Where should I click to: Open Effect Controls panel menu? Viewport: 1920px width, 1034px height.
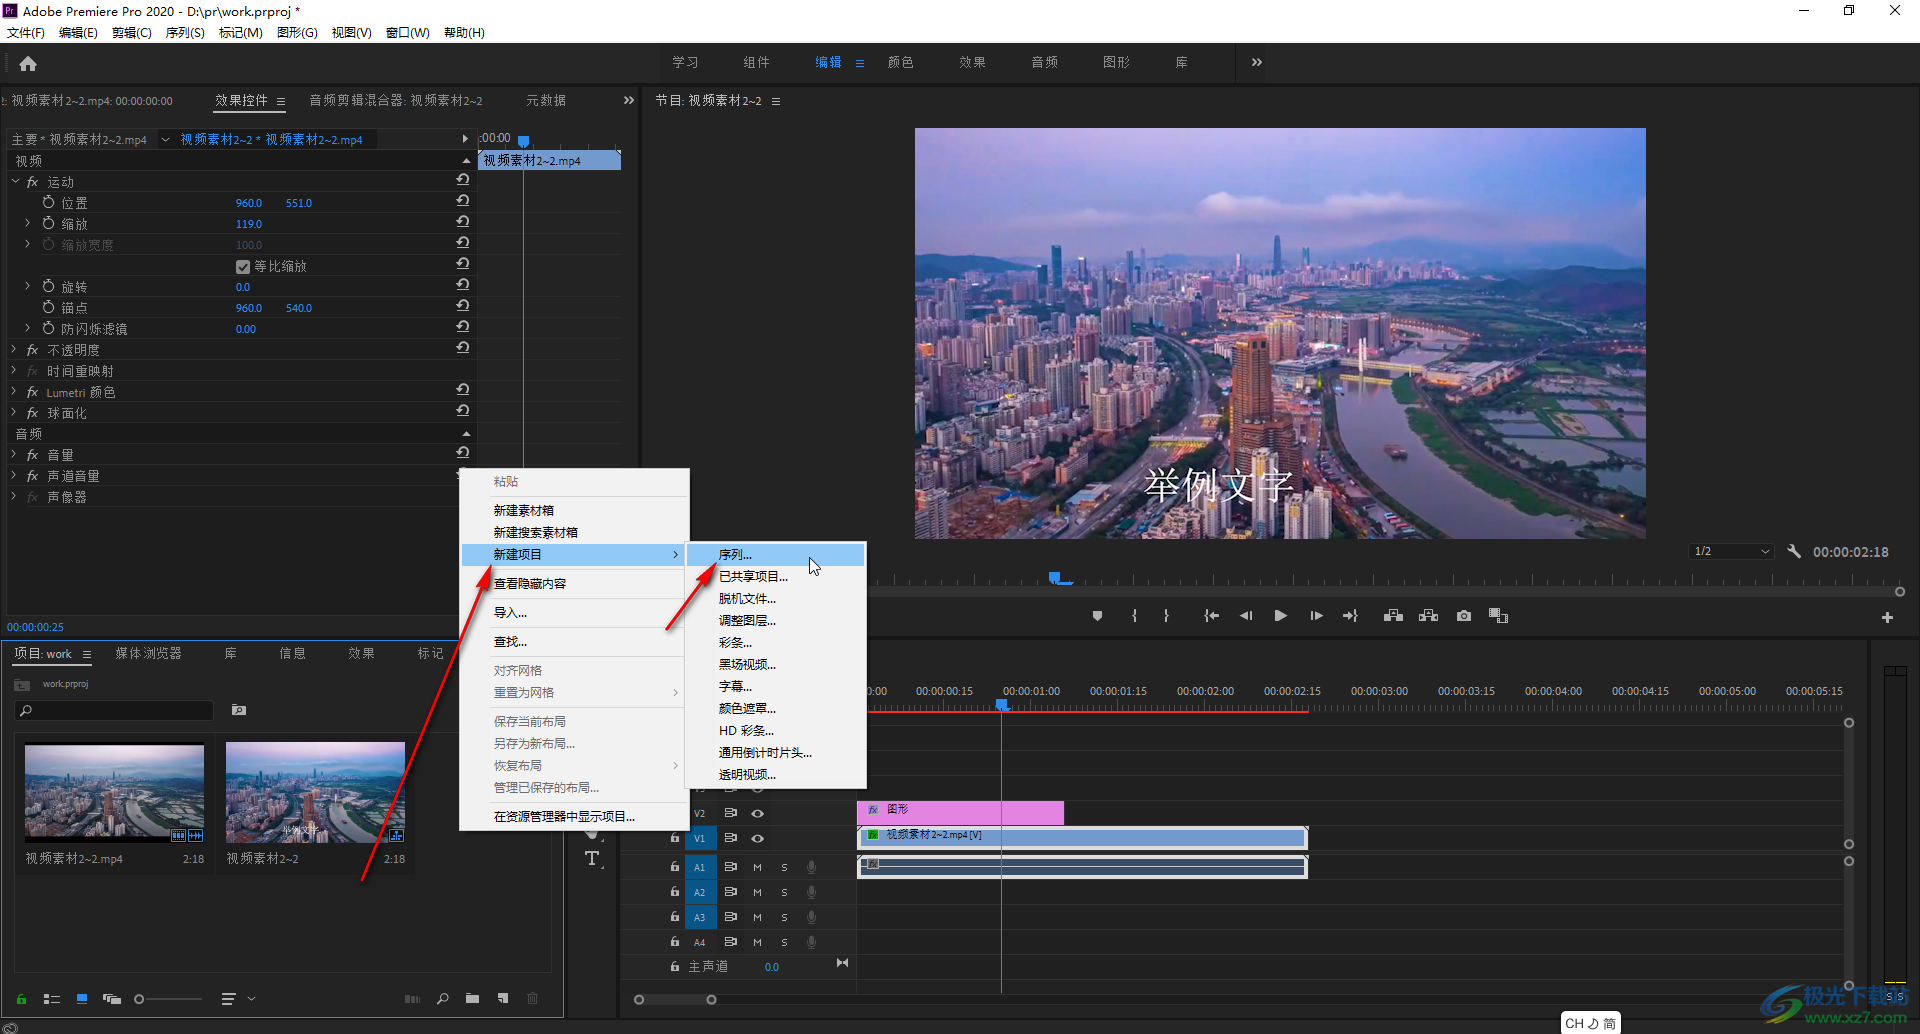click(x=281, y=101)
